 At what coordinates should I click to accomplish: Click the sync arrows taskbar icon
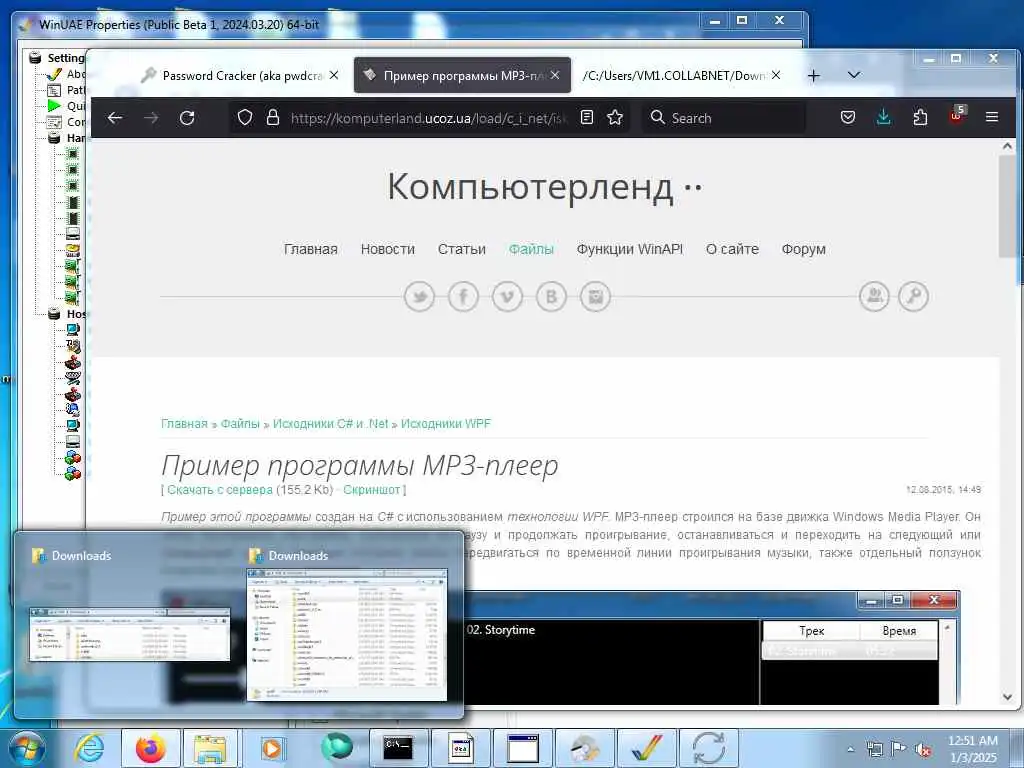point(709,748)
